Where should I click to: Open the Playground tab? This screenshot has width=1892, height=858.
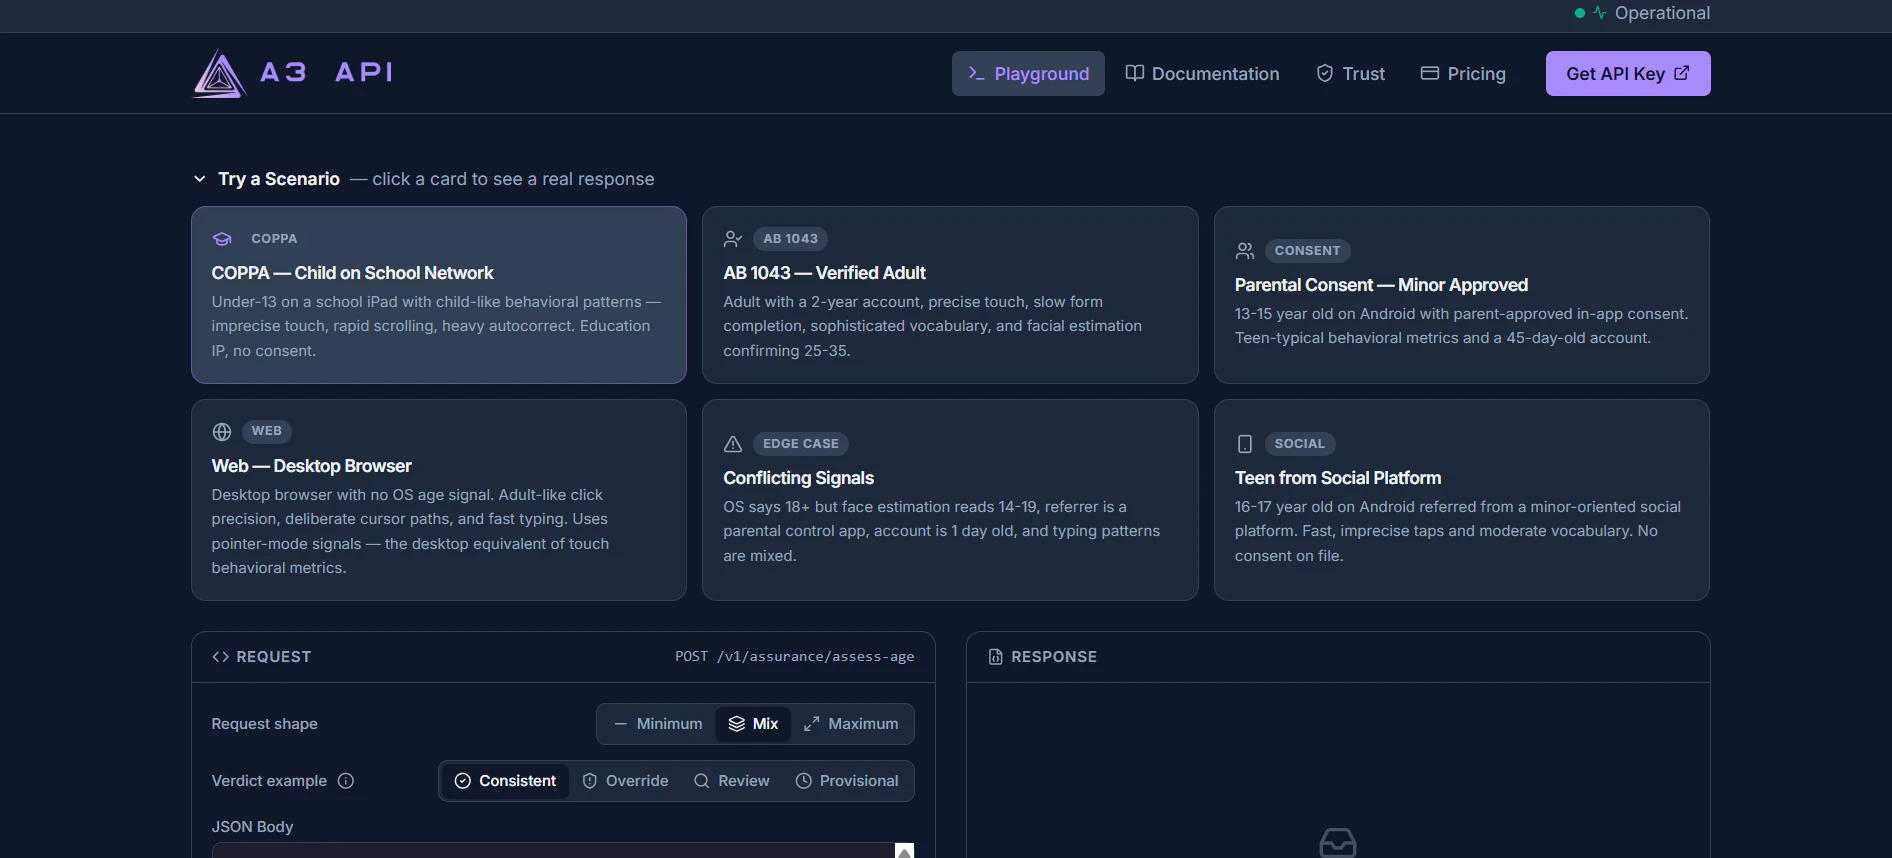coord(1028,74)
